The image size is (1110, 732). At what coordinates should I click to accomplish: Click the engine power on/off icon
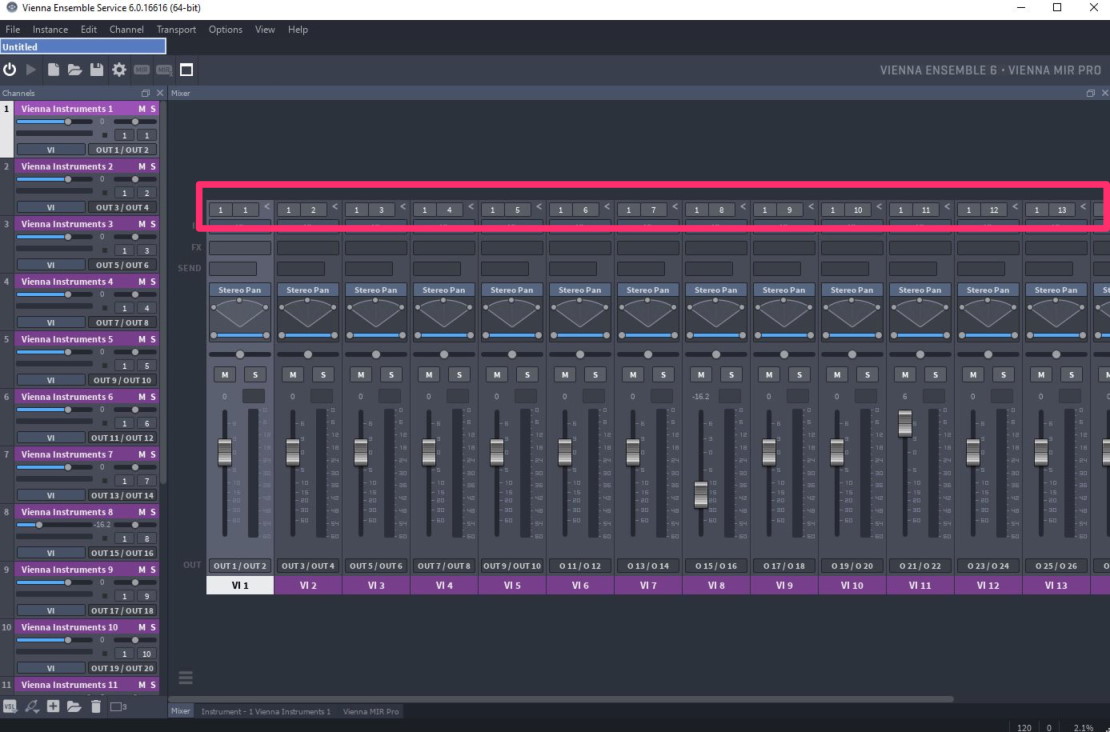coord(10,69)
